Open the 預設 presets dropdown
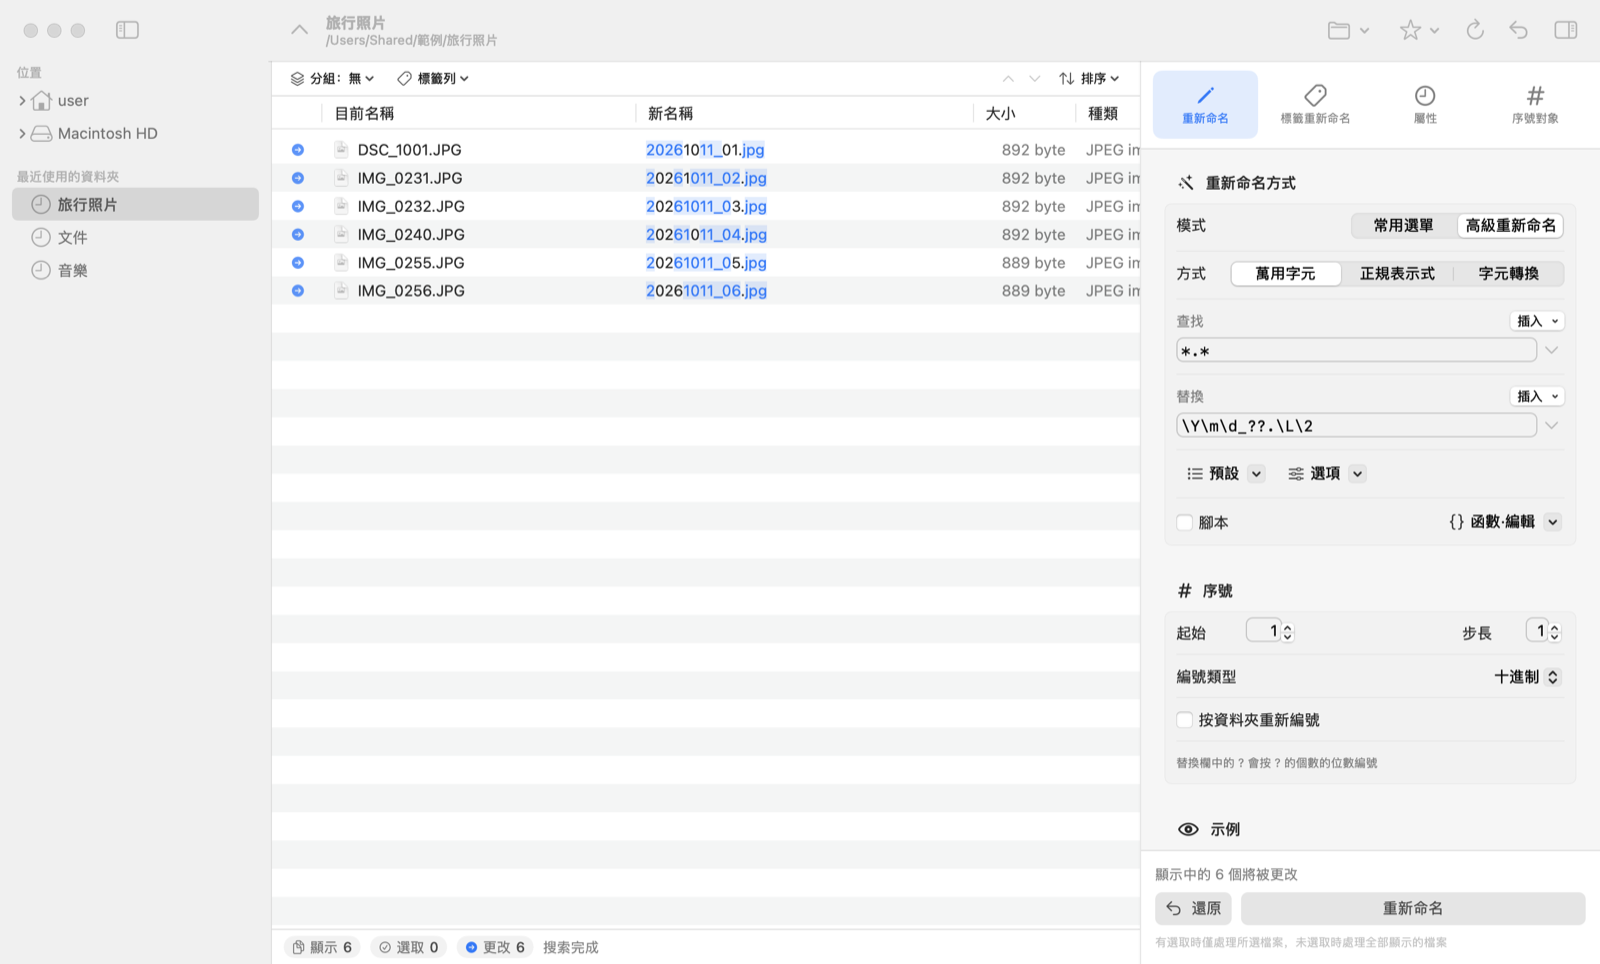The image size is (1600, 964). tap(1225, 474)
